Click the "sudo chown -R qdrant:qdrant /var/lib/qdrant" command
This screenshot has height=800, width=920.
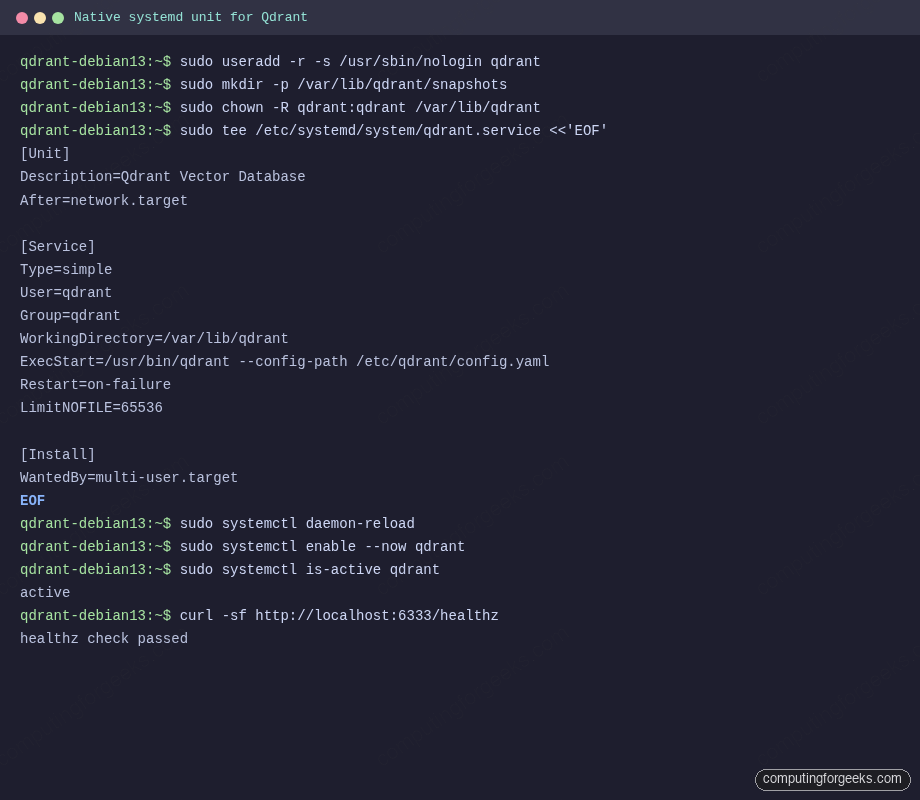pos(360,107)
